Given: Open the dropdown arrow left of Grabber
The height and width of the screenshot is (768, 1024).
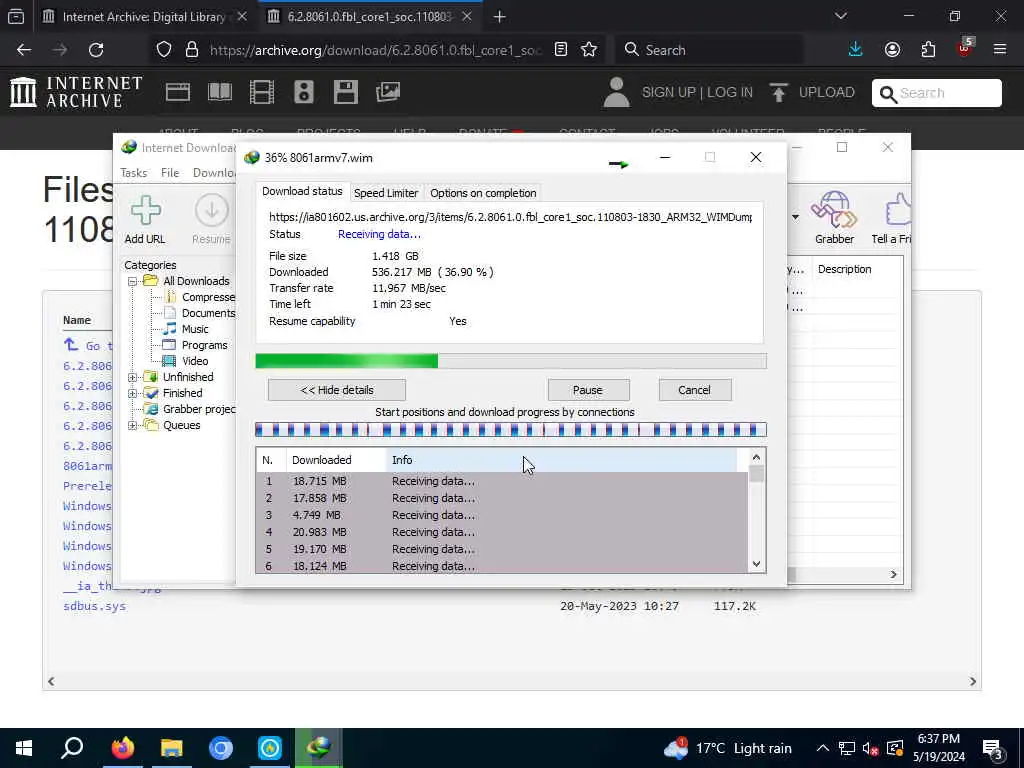Looking at the screenshot, I should pos(795,217).
